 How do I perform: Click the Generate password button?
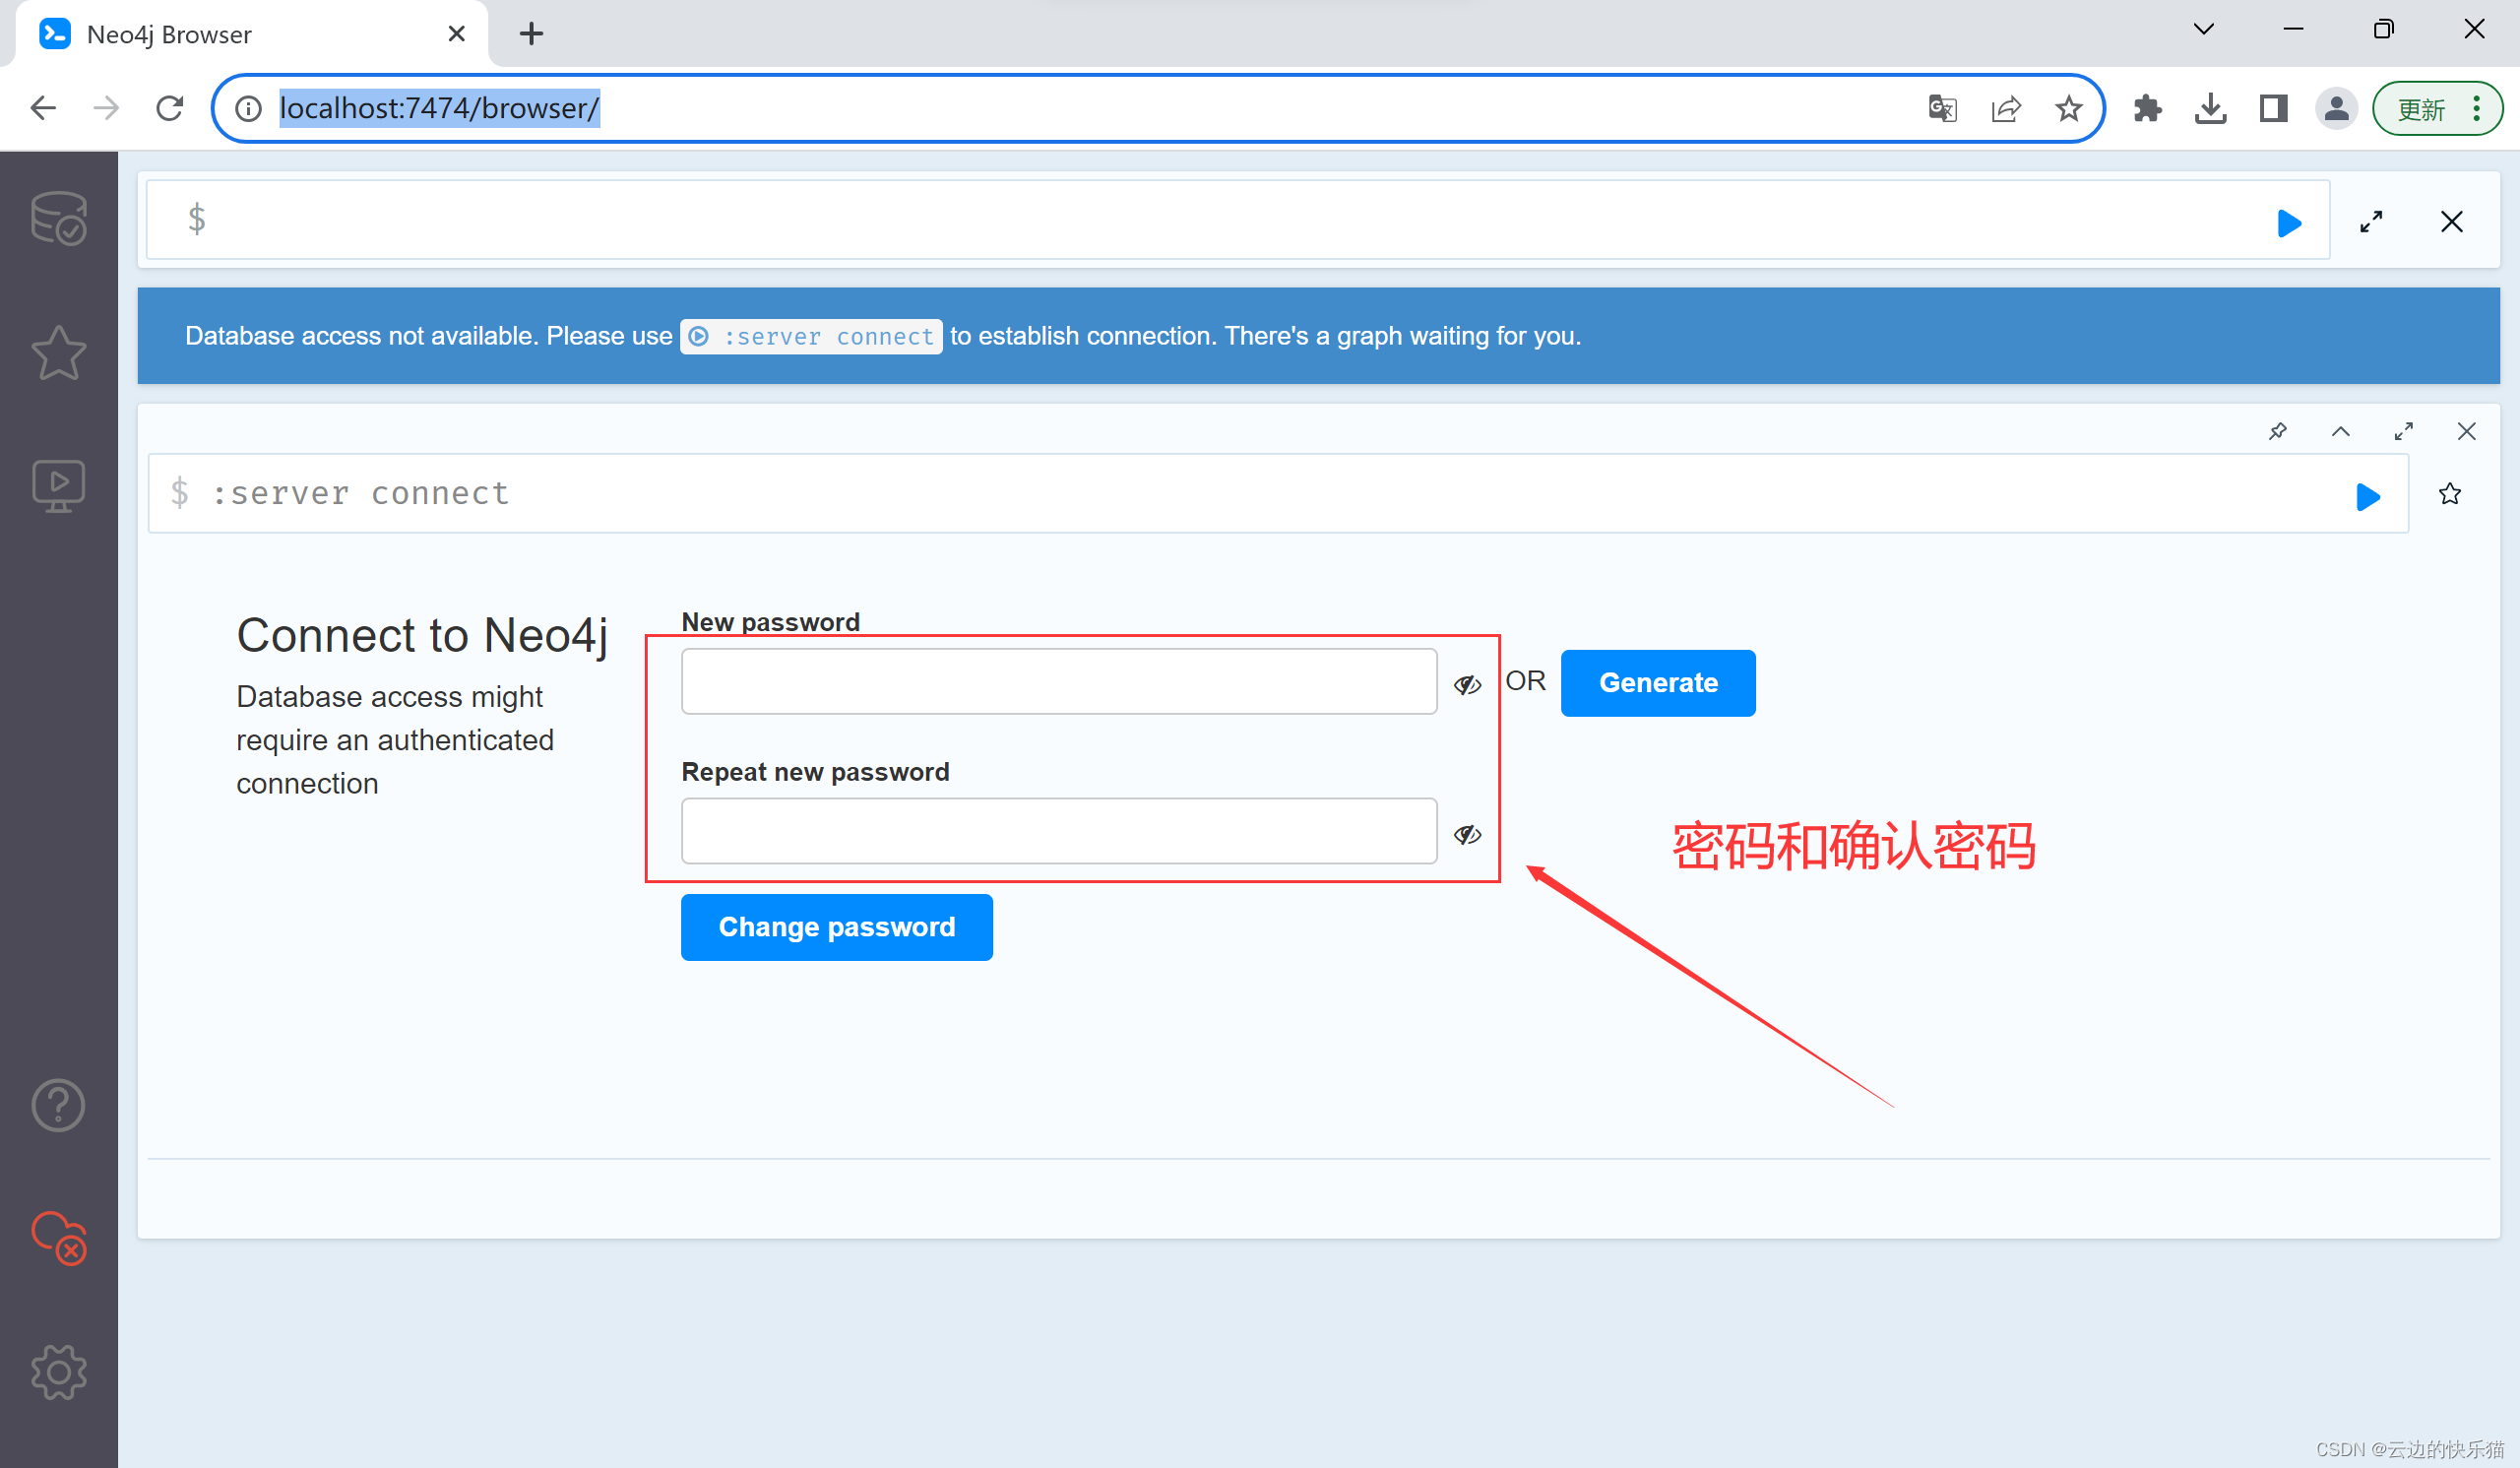tap(1657, 683)
